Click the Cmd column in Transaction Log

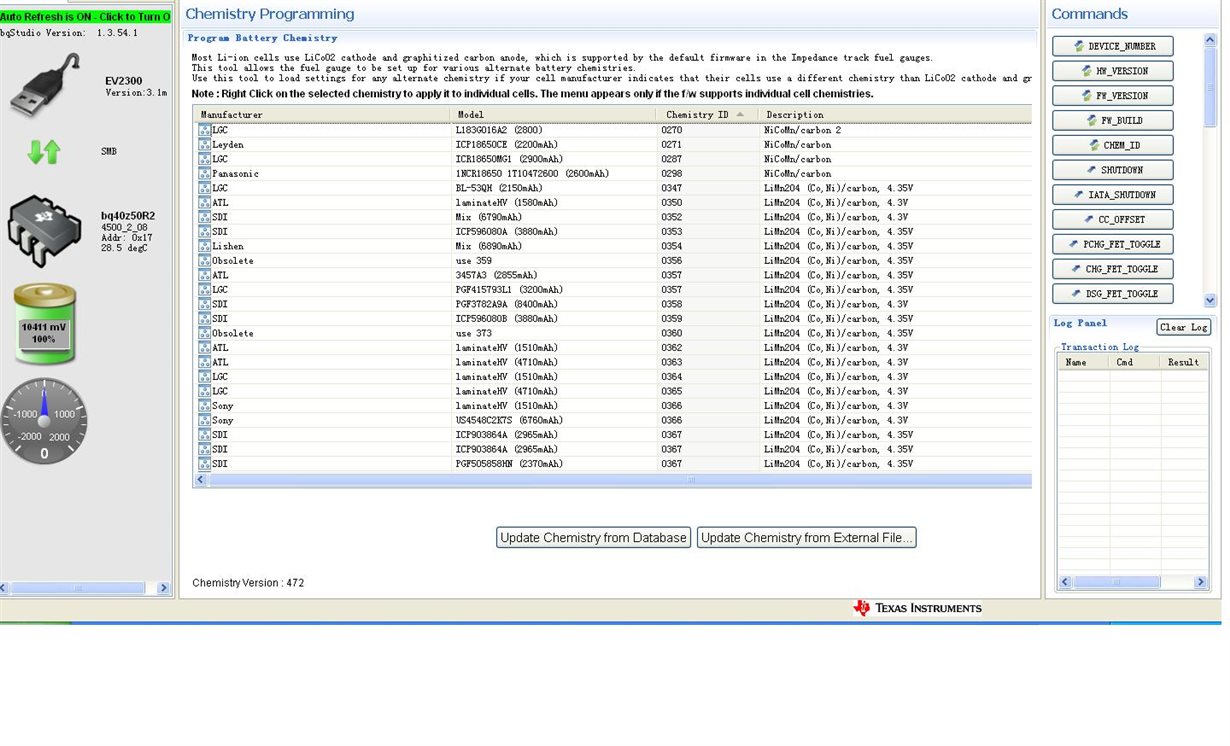tap(1134, 362)
